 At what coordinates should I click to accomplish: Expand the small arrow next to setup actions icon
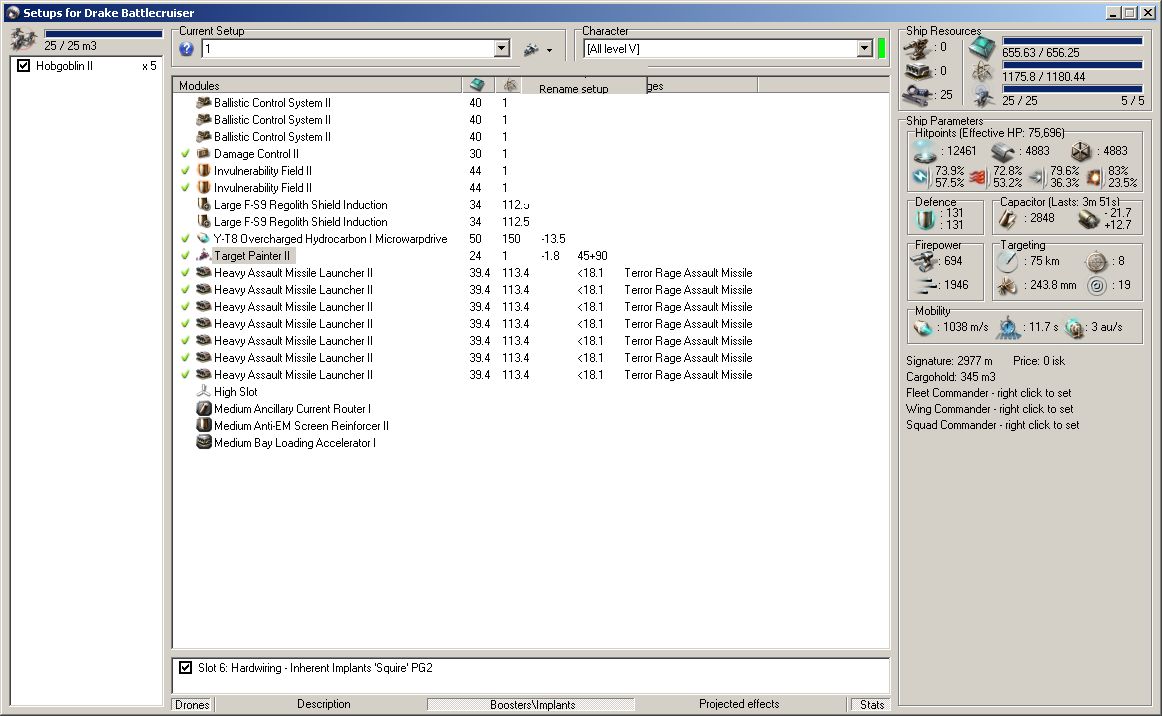click(549, 50)
